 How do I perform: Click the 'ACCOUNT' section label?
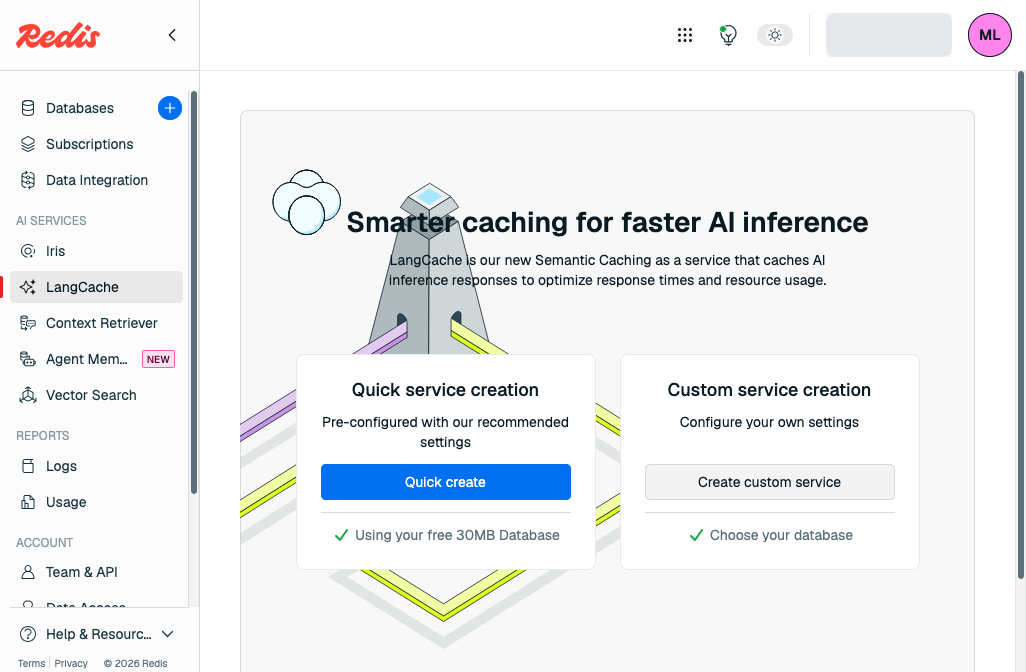click(44, 542)
